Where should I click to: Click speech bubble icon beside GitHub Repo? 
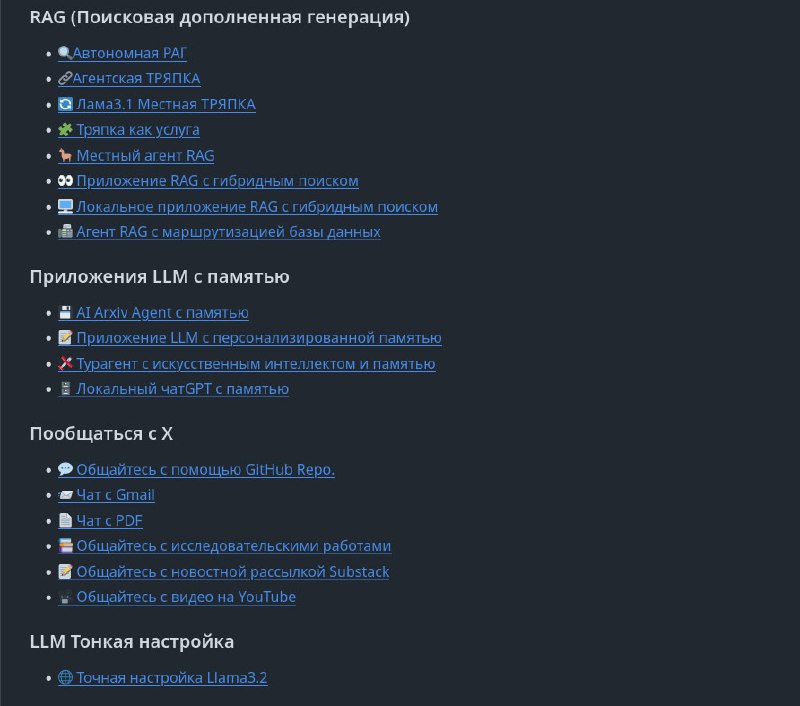pos(65,469)
